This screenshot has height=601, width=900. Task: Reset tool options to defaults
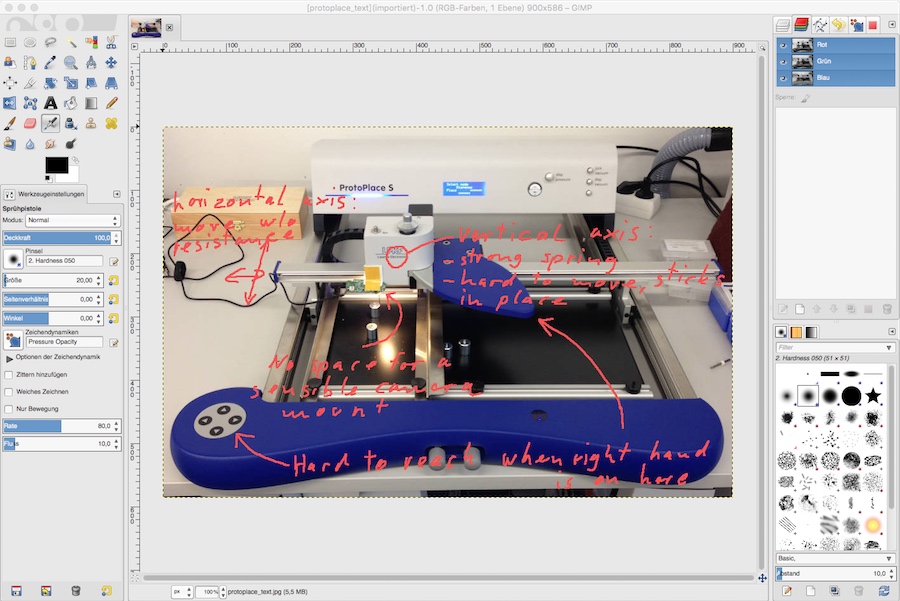coord(106,591)
